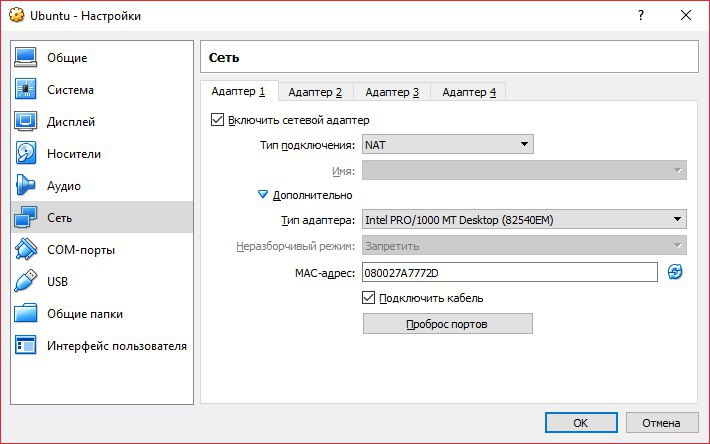Confirm settings with the OK button

click(x=581, y=423)
